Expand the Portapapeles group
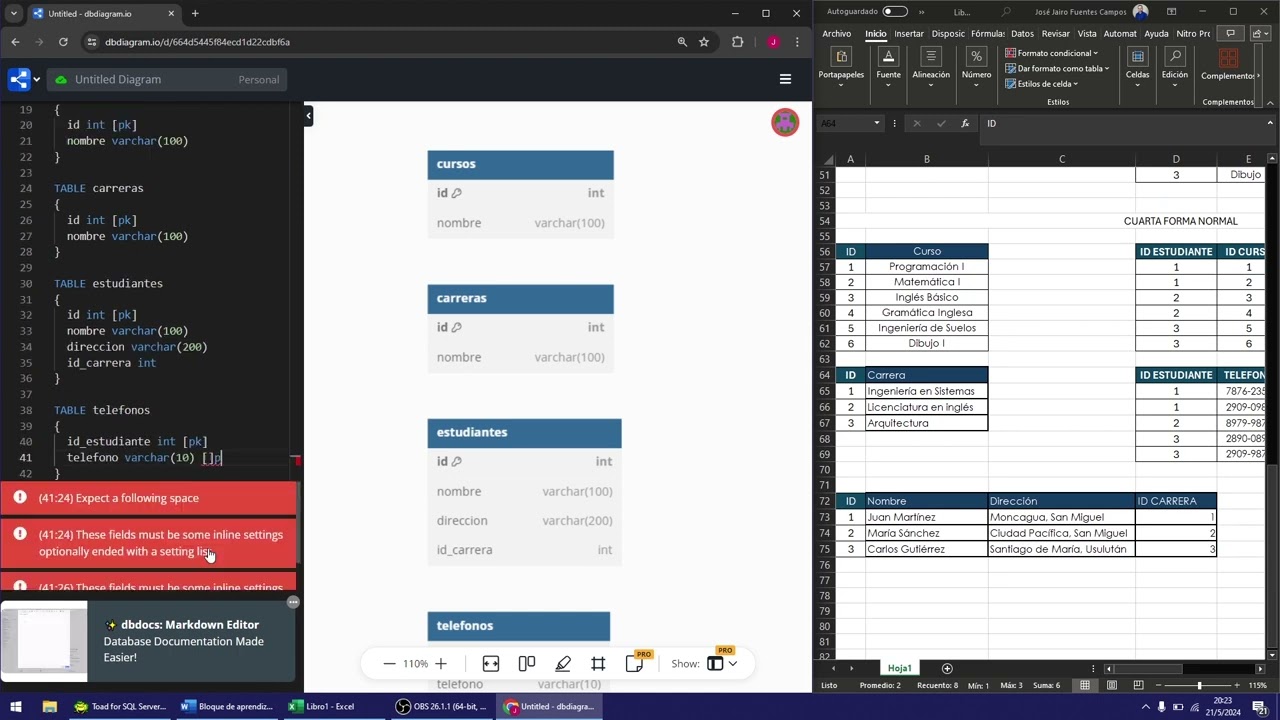Image resolution: width=1280 pixels, height=720 pixels. coord(841,68)
